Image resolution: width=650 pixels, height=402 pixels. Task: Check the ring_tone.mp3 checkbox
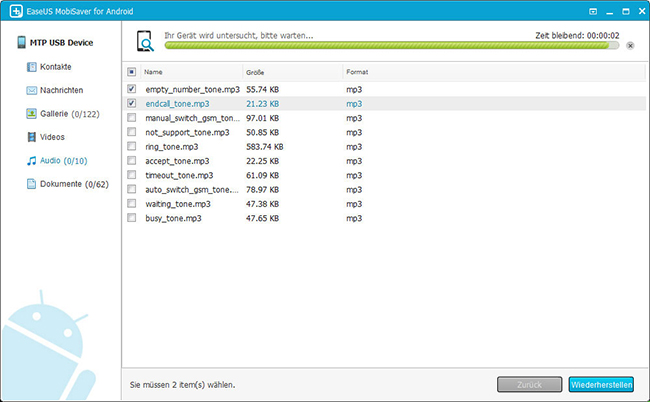click(132, 146)
